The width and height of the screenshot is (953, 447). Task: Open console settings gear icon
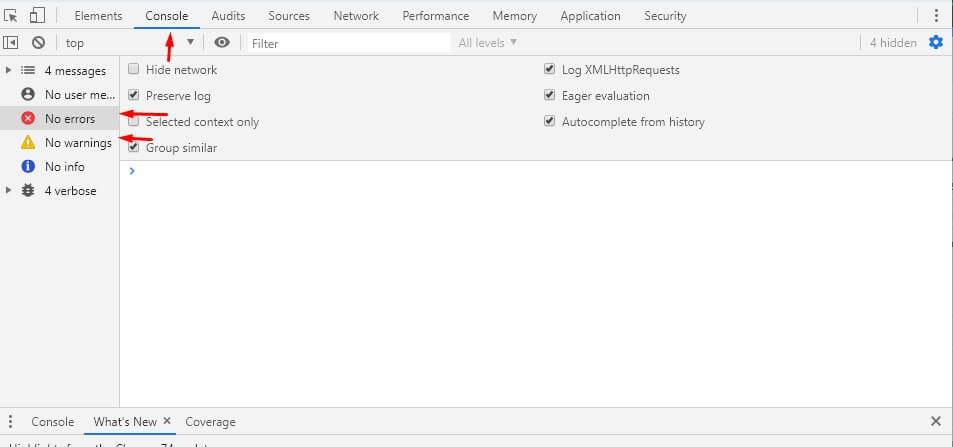point(936,42)
